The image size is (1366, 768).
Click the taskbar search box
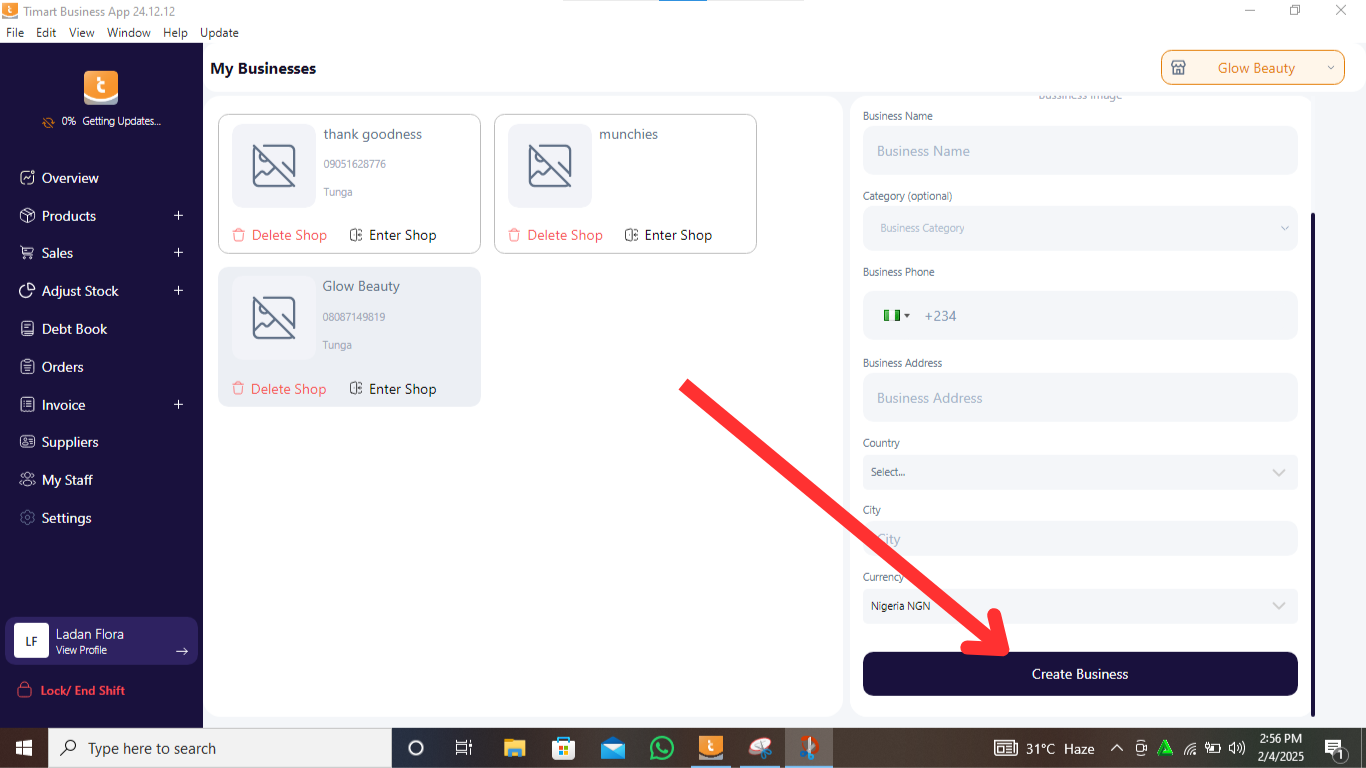tap(219, 748)
